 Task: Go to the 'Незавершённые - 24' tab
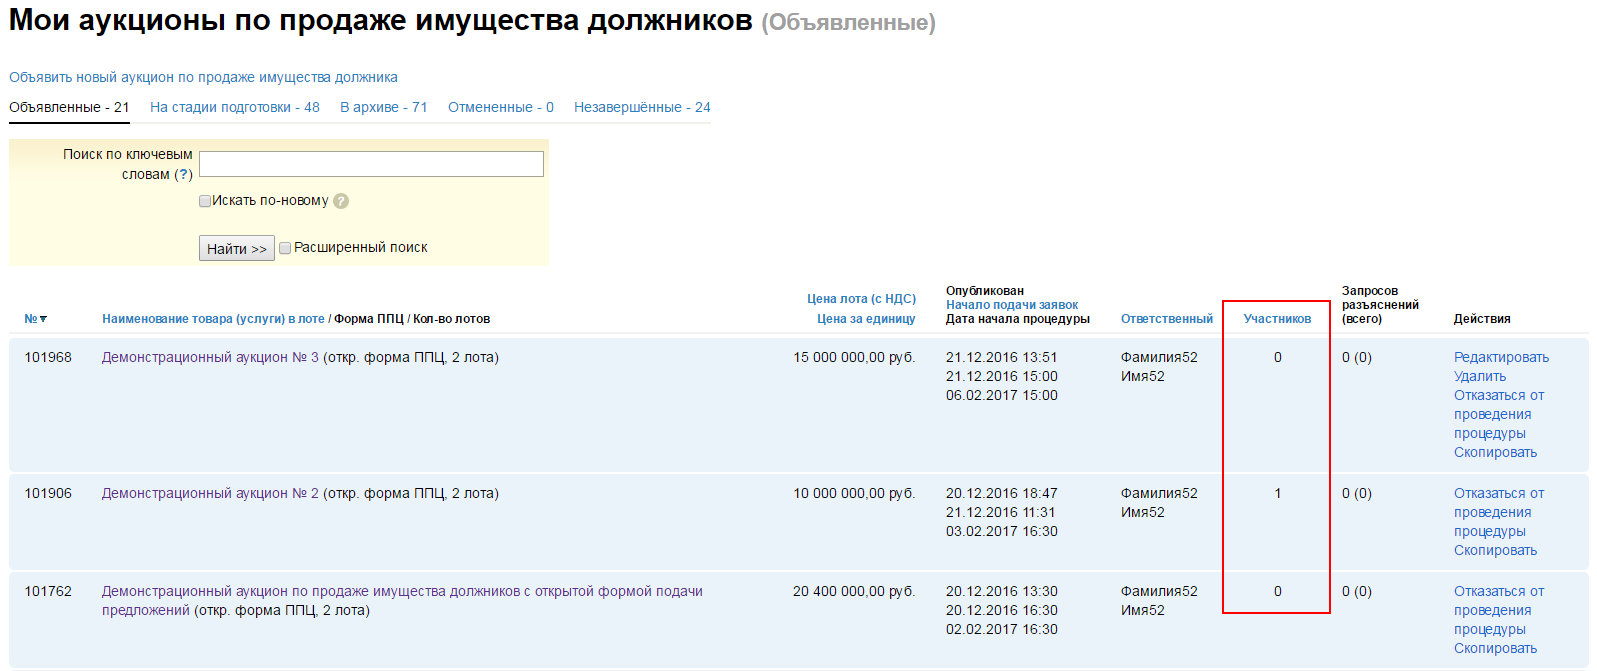pyautogui.click(x=642, y=107)
